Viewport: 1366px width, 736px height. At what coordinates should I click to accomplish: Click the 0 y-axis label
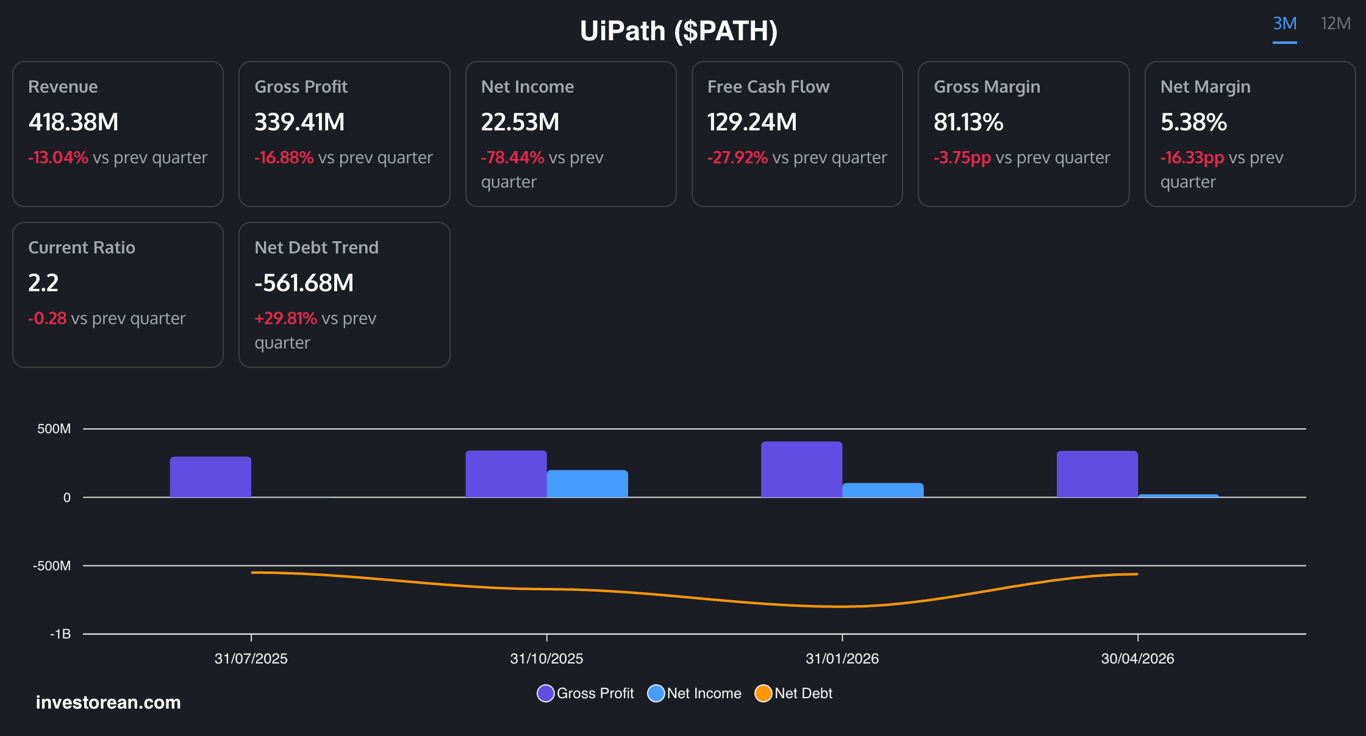pyautogui.click(x=67, y=498)
